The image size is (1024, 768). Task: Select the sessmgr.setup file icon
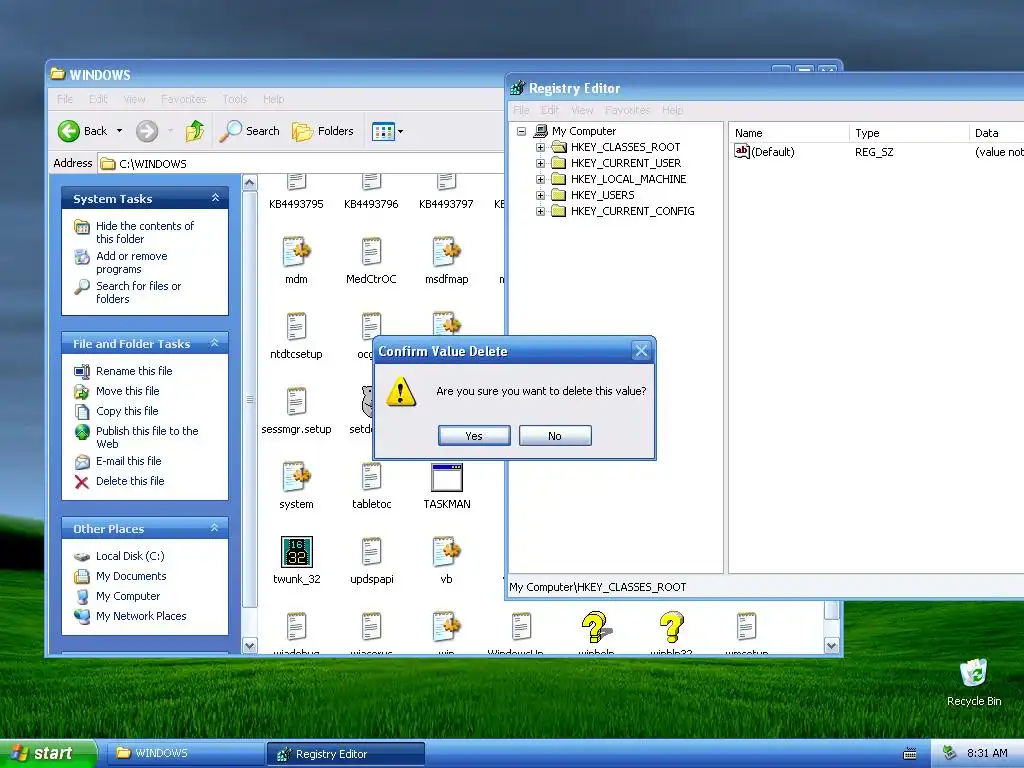coord(296,402)
